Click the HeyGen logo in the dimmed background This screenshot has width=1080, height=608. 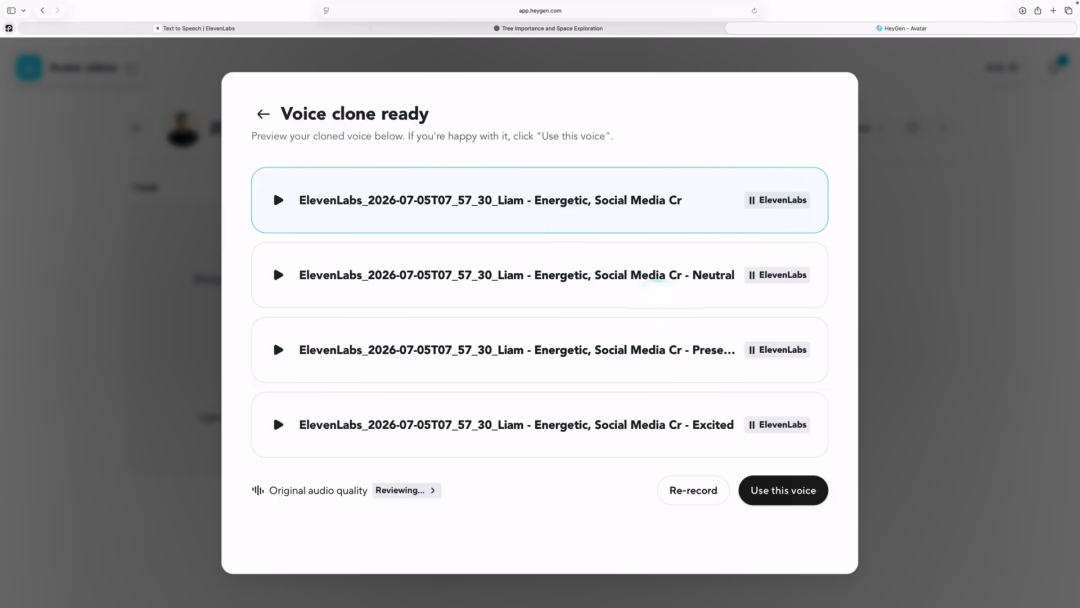tap(29, 67)
